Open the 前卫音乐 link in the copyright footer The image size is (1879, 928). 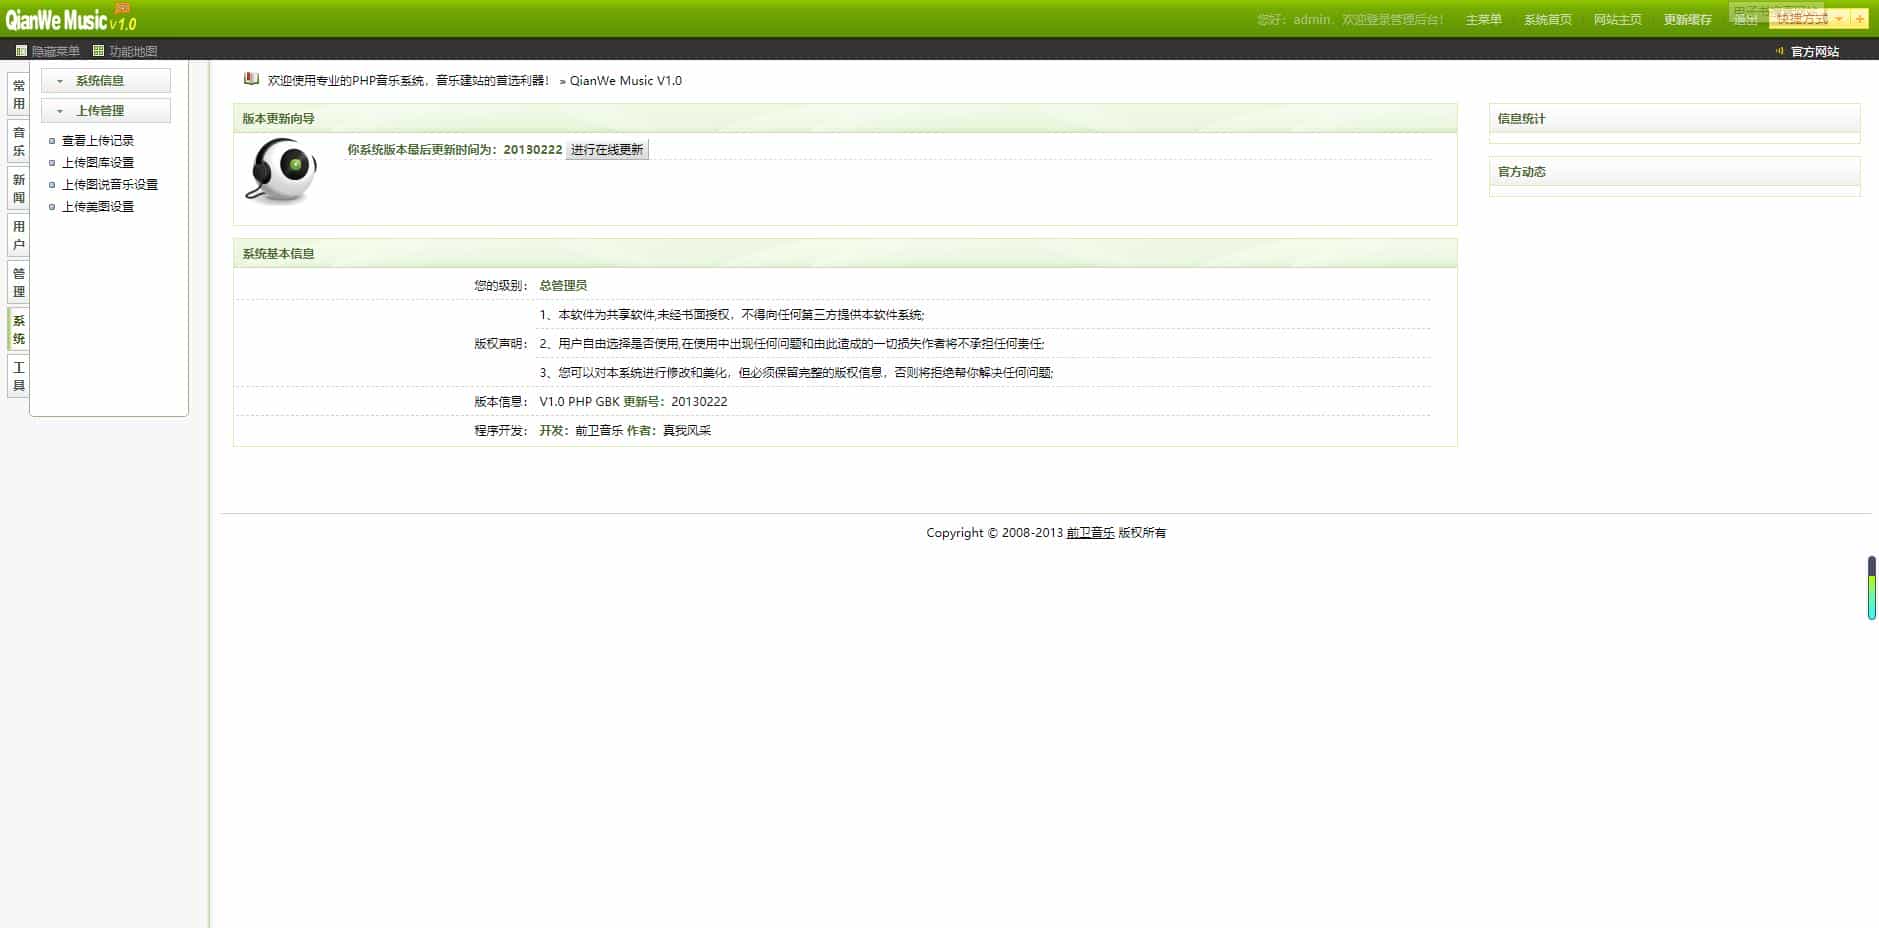1092,532
